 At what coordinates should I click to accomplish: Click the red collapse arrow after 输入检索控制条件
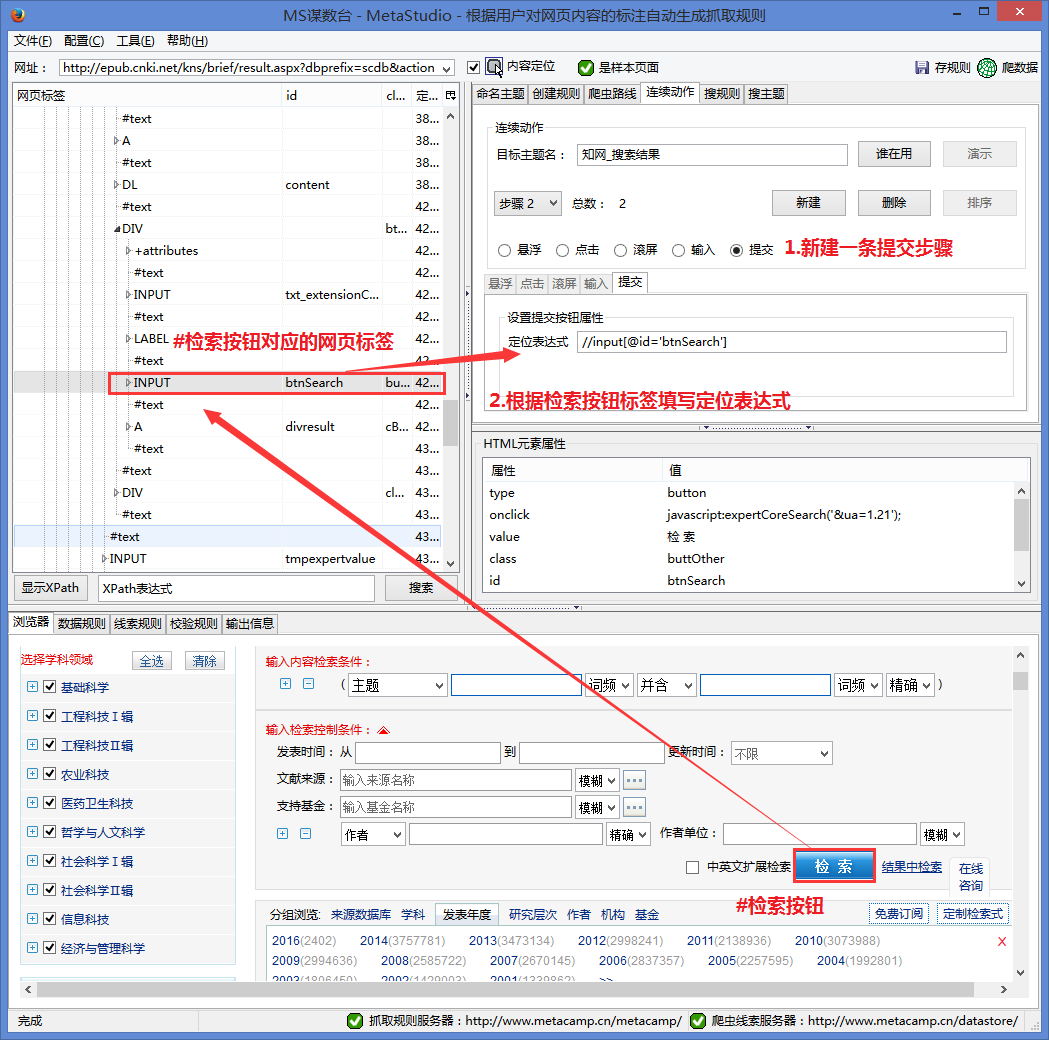point(383,730)
